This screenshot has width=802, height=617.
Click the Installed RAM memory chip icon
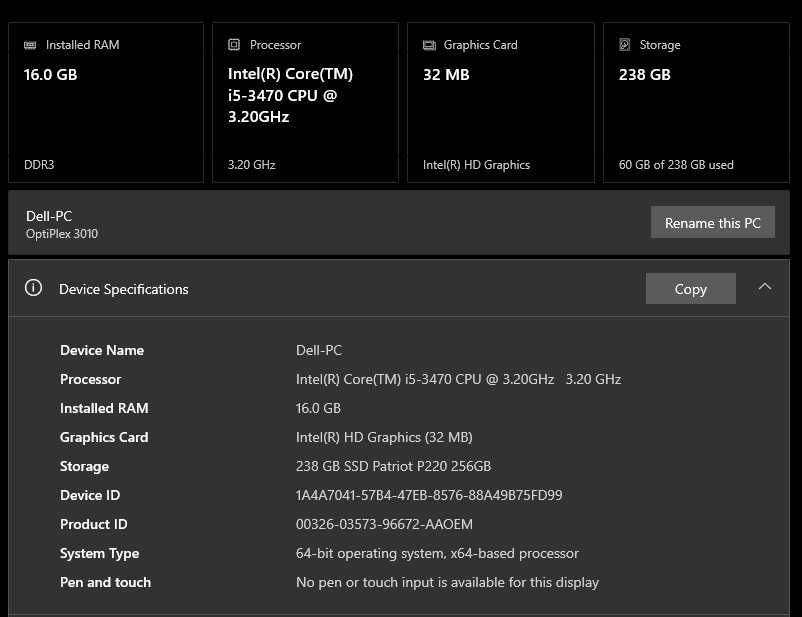tap(30, 45)
